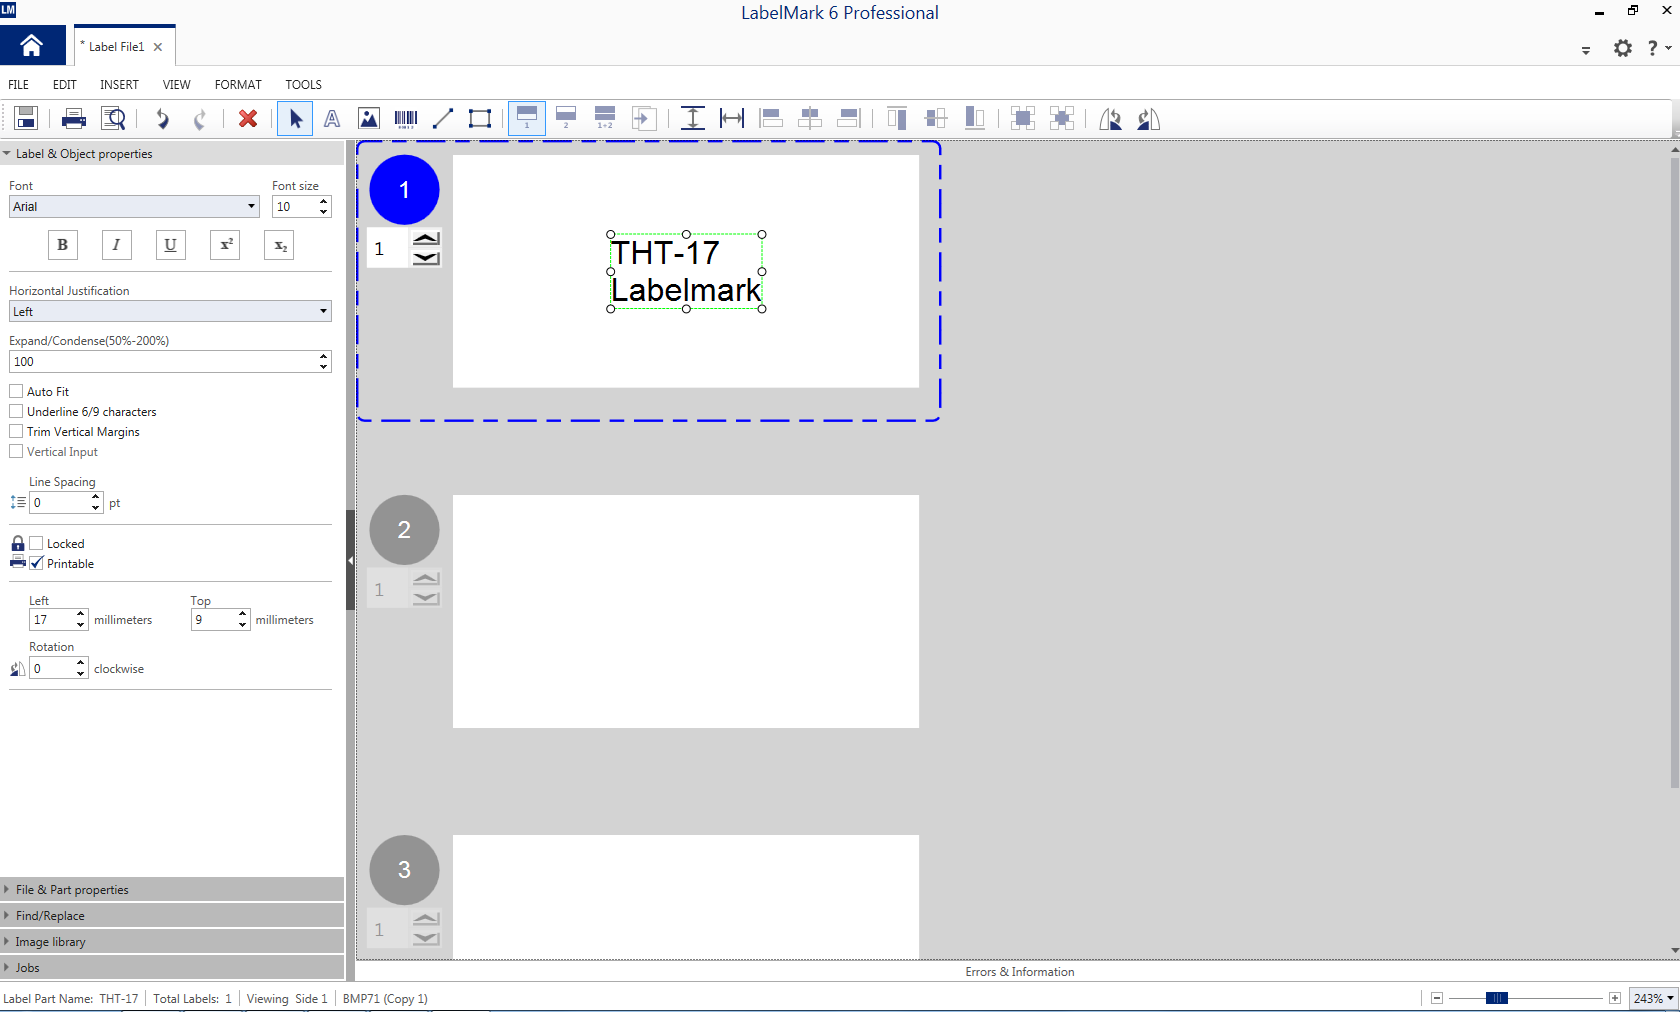Select the Rectangle drawing tool
Image resolution: width=1680 pixels, height=1012 pixels.
point(480,119)
